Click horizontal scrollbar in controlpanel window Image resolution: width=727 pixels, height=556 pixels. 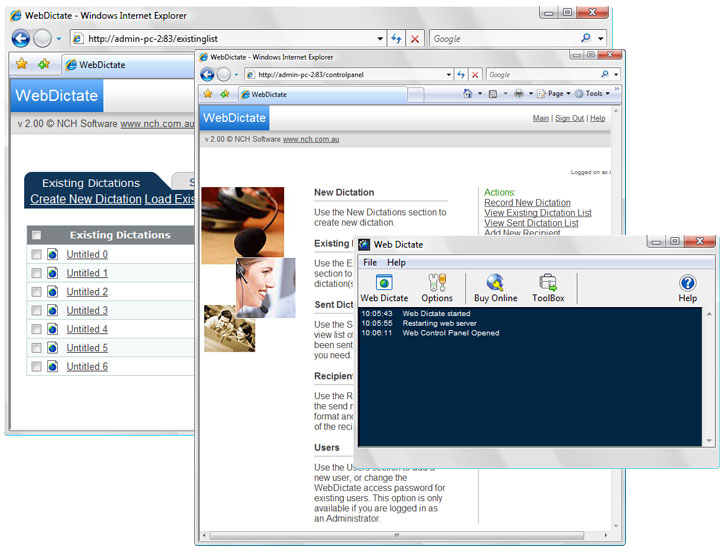pos(396,535)
